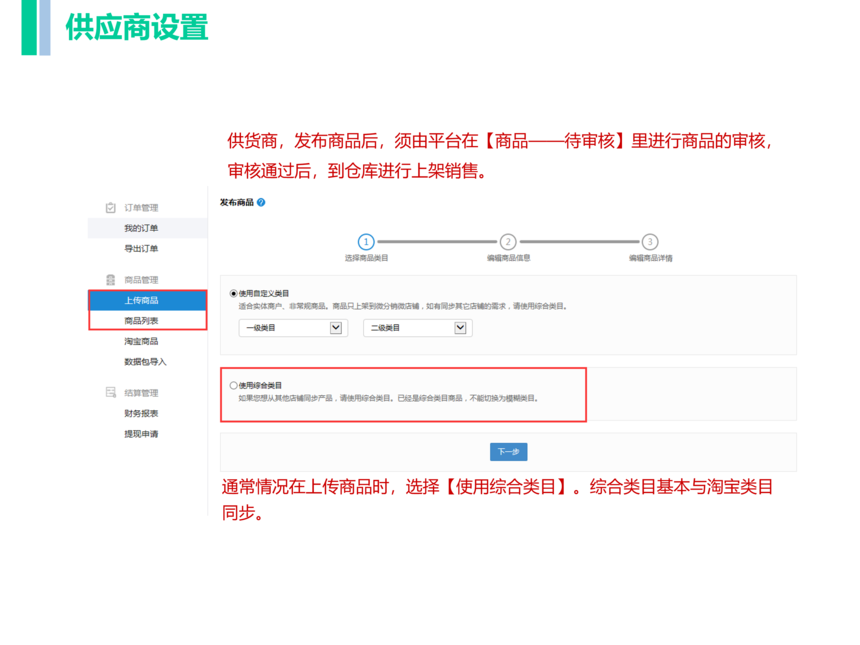Click step 3 circle 编辑商品详情
Screen dimensions: 860x645
pyautogui.click(x=650, y=241)
